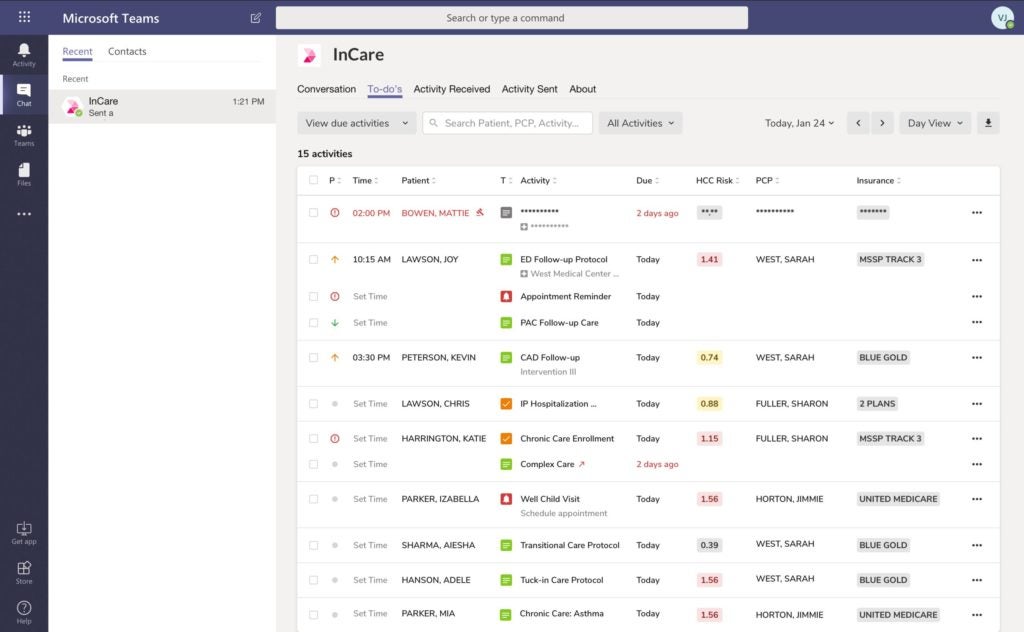Click the Search Patient, PCP, Activity field
This screenshot has width=1024, height=632.
(x=508, y=123)
